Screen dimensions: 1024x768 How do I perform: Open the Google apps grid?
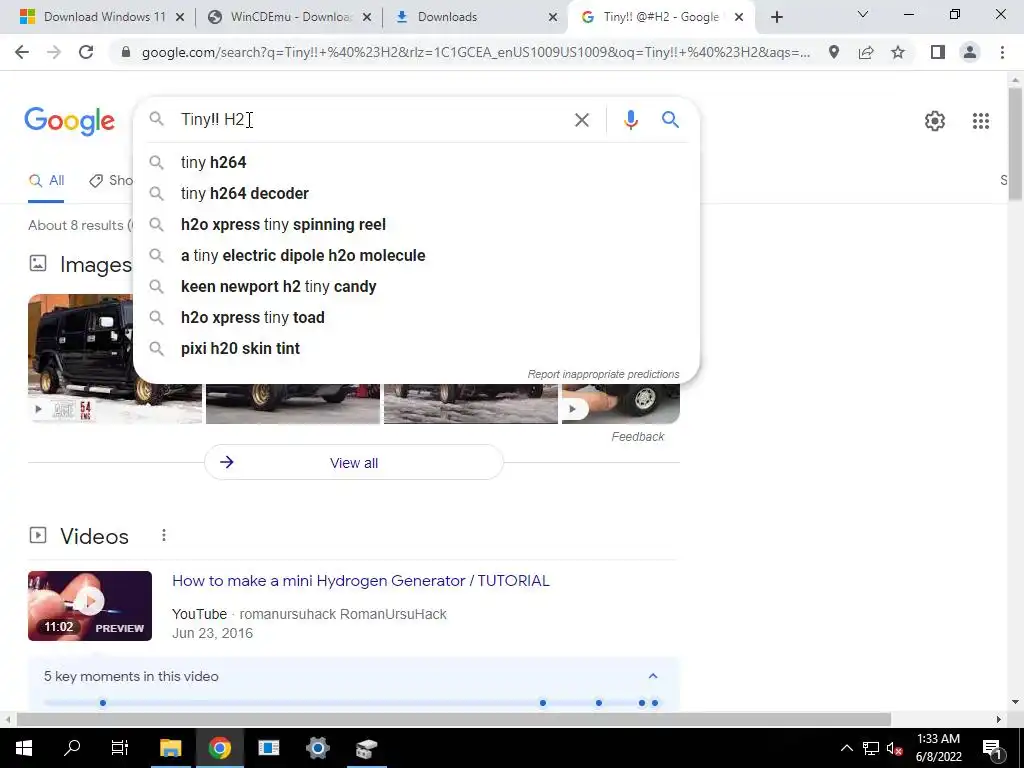click(x=980, y=121)
